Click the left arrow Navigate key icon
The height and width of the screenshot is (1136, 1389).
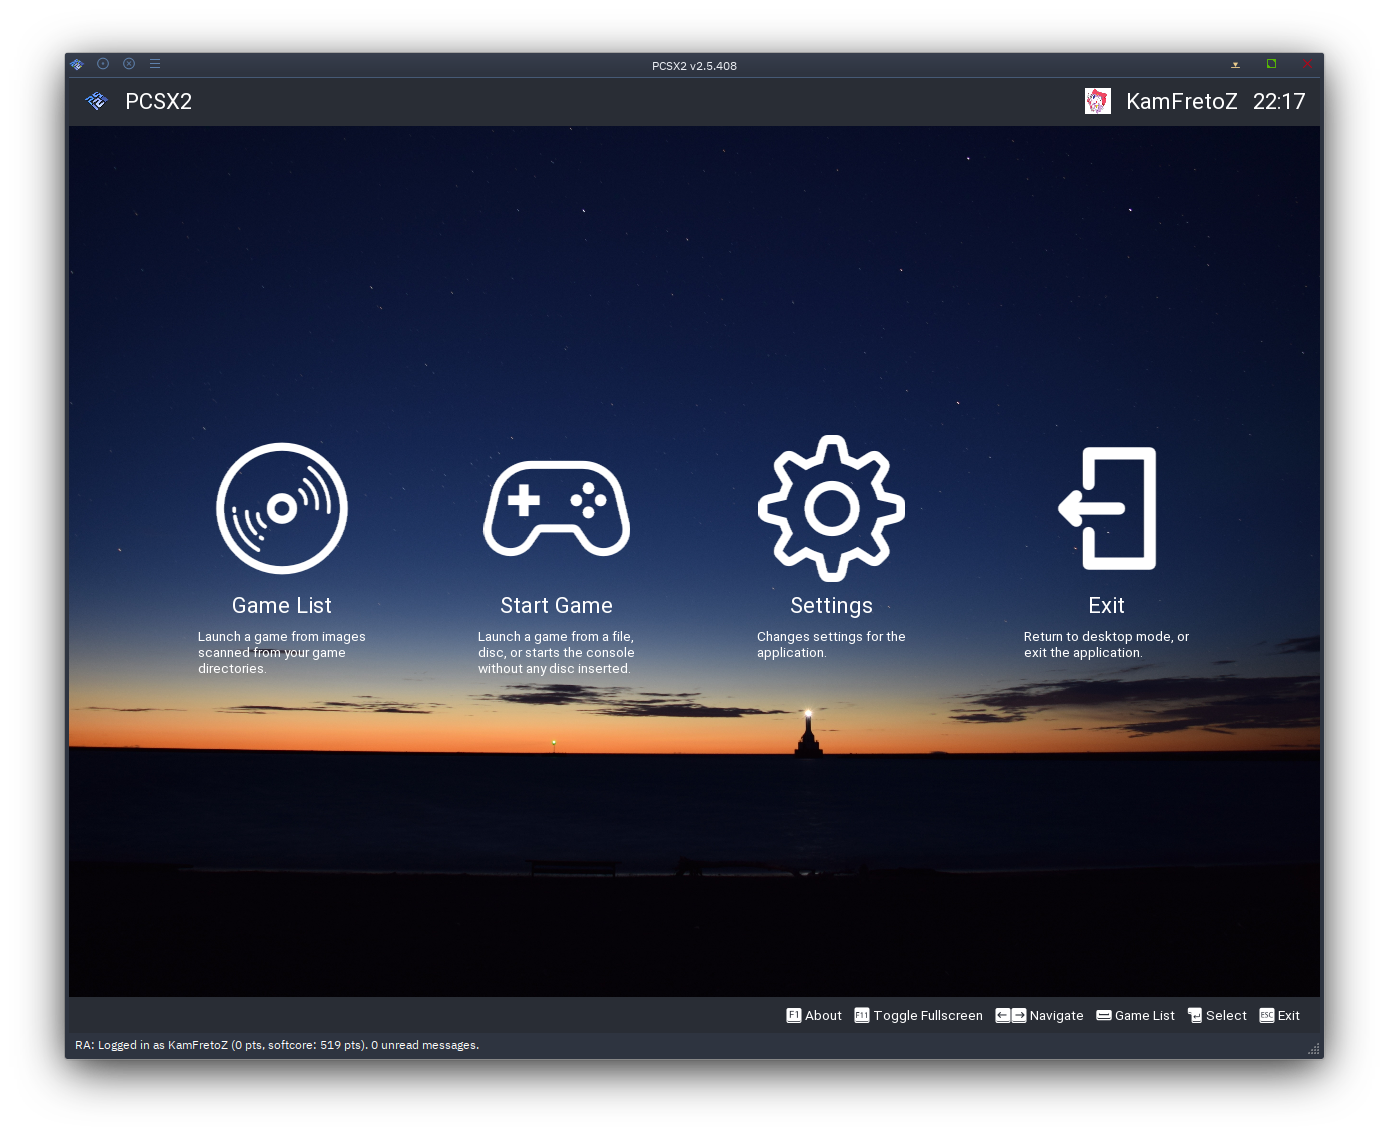[1002, 1015]
